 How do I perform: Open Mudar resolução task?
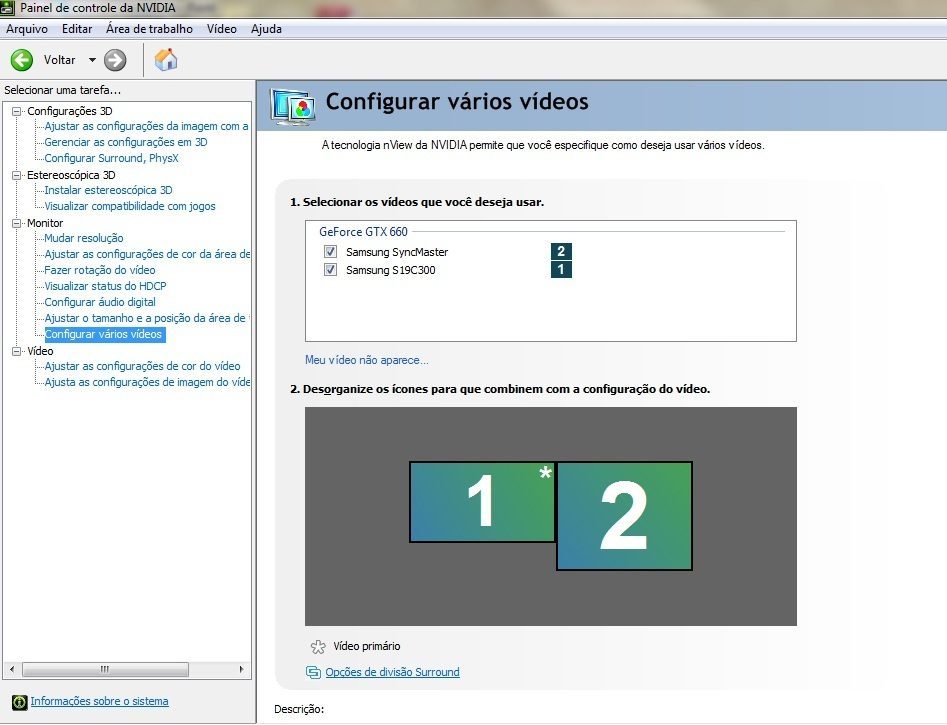click(83, 238)
